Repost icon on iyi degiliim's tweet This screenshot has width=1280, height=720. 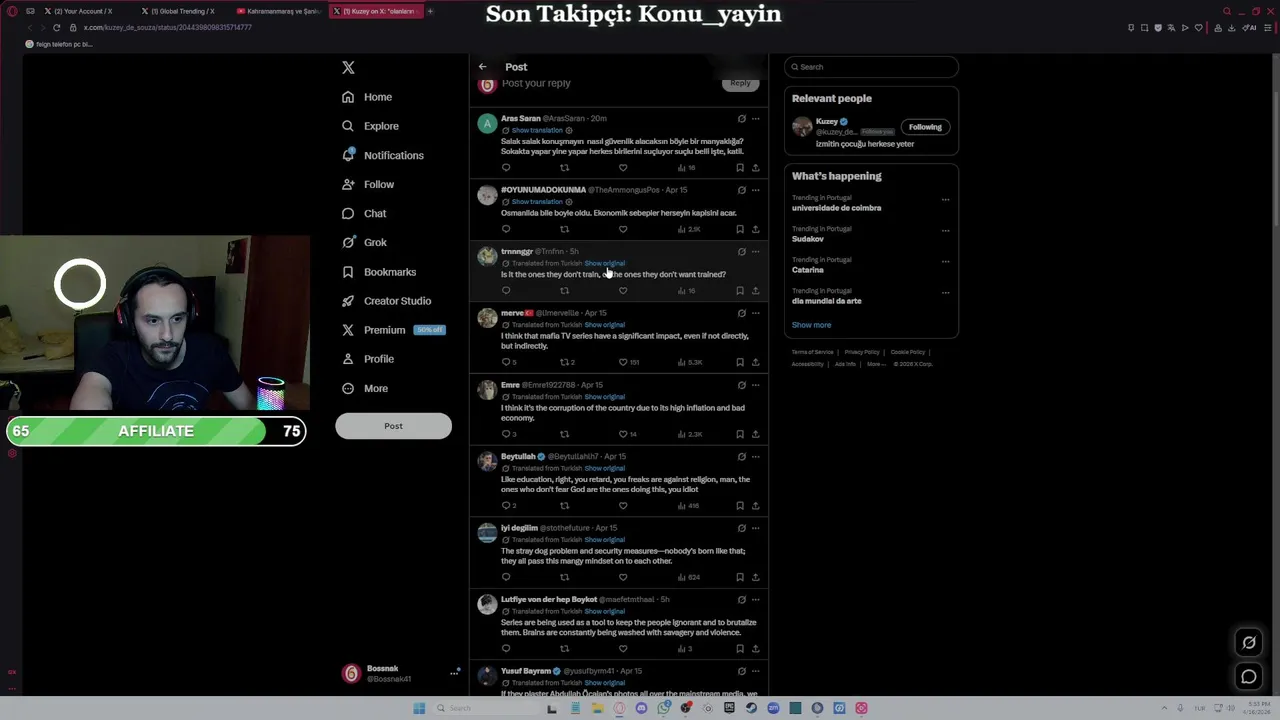pos(564,577)
